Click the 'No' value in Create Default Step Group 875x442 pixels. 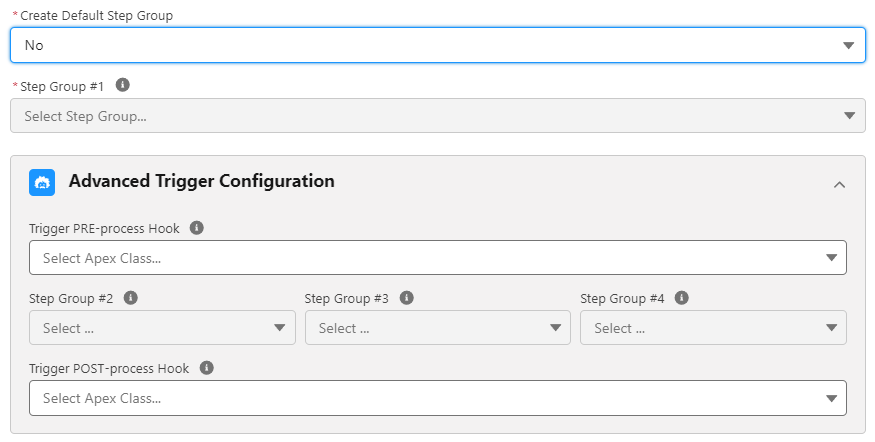35,45
